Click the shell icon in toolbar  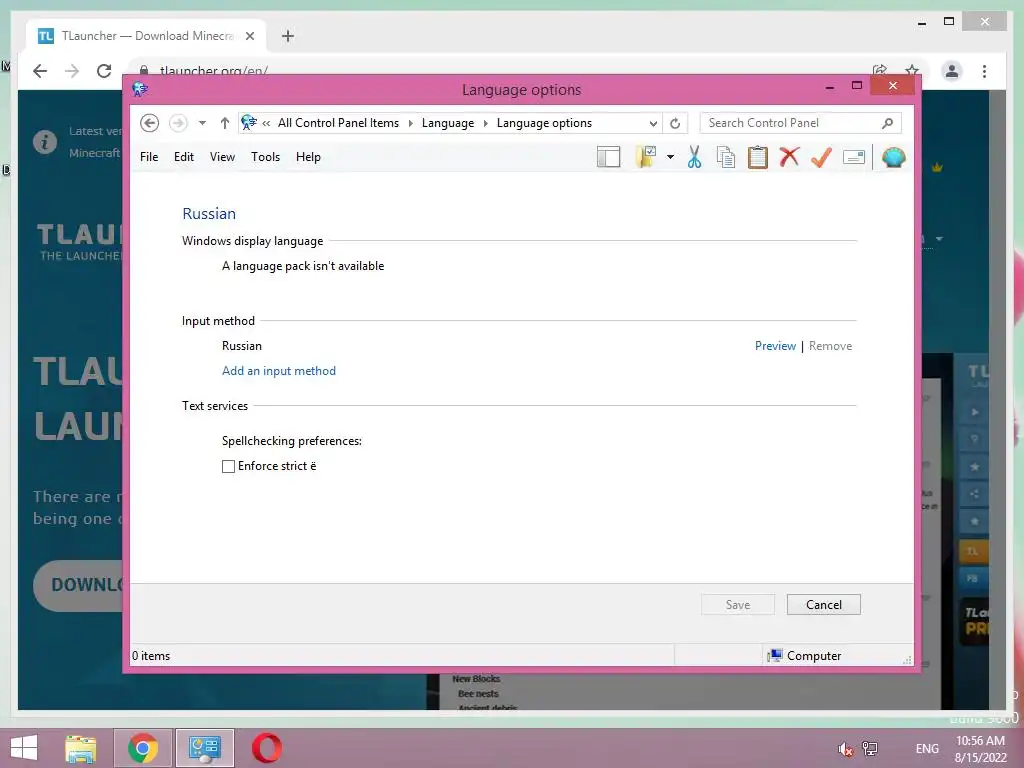[893, 157]
